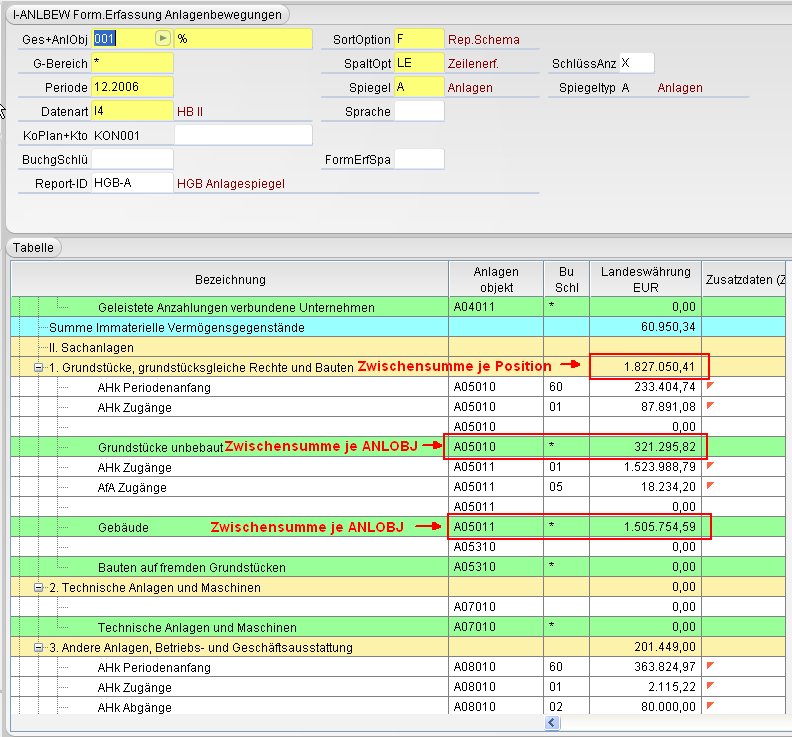
Task: Select the Gebäude subtotal row
Action: click(x=398, y=527)
